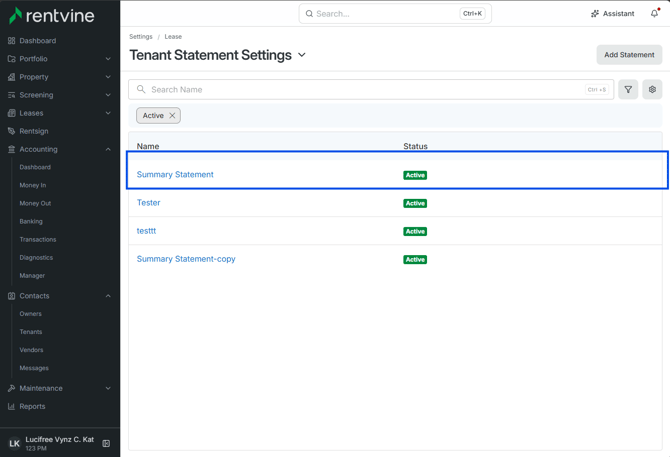Open the Summary Statement-copy link
The height and width of the screenshot is (457, 670).
coord(186,259)
